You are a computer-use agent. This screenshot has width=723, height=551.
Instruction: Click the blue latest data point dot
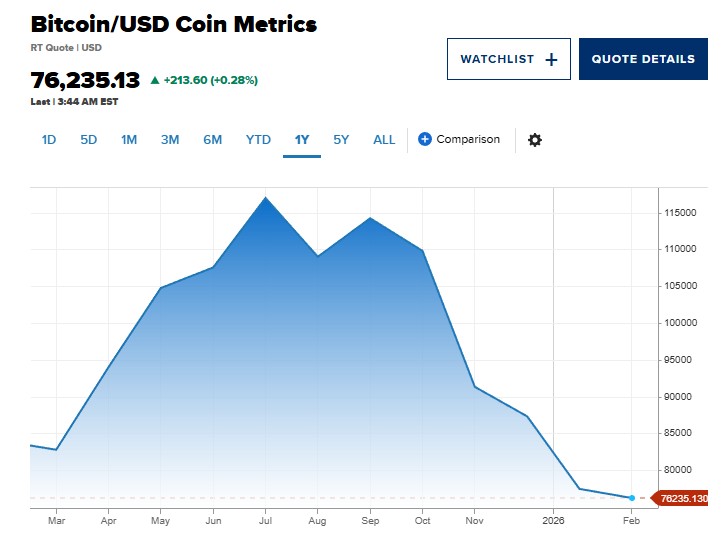tap(632, 498)
